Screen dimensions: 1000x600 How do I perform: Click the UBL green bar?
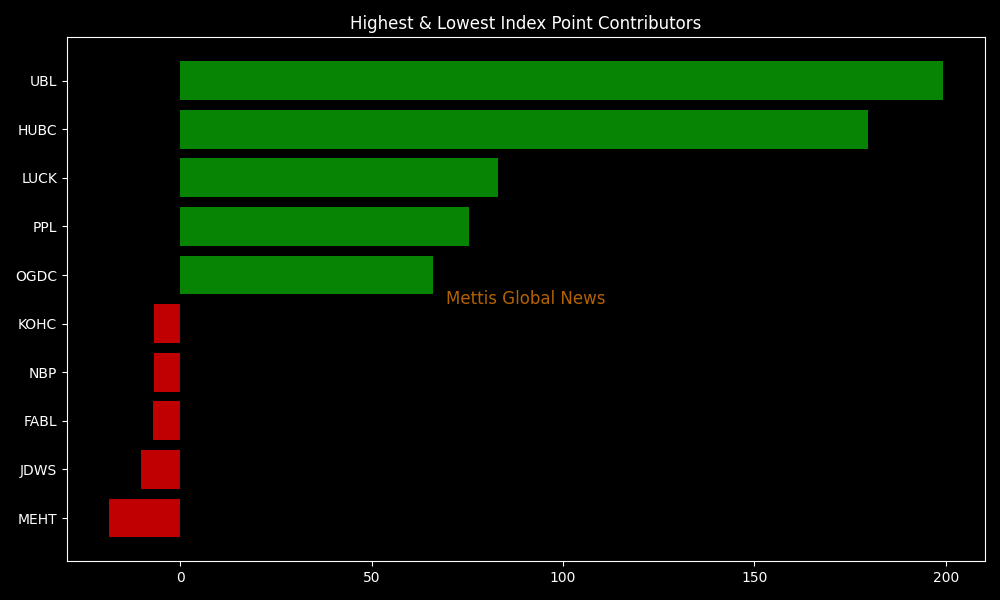pos(561,80)
